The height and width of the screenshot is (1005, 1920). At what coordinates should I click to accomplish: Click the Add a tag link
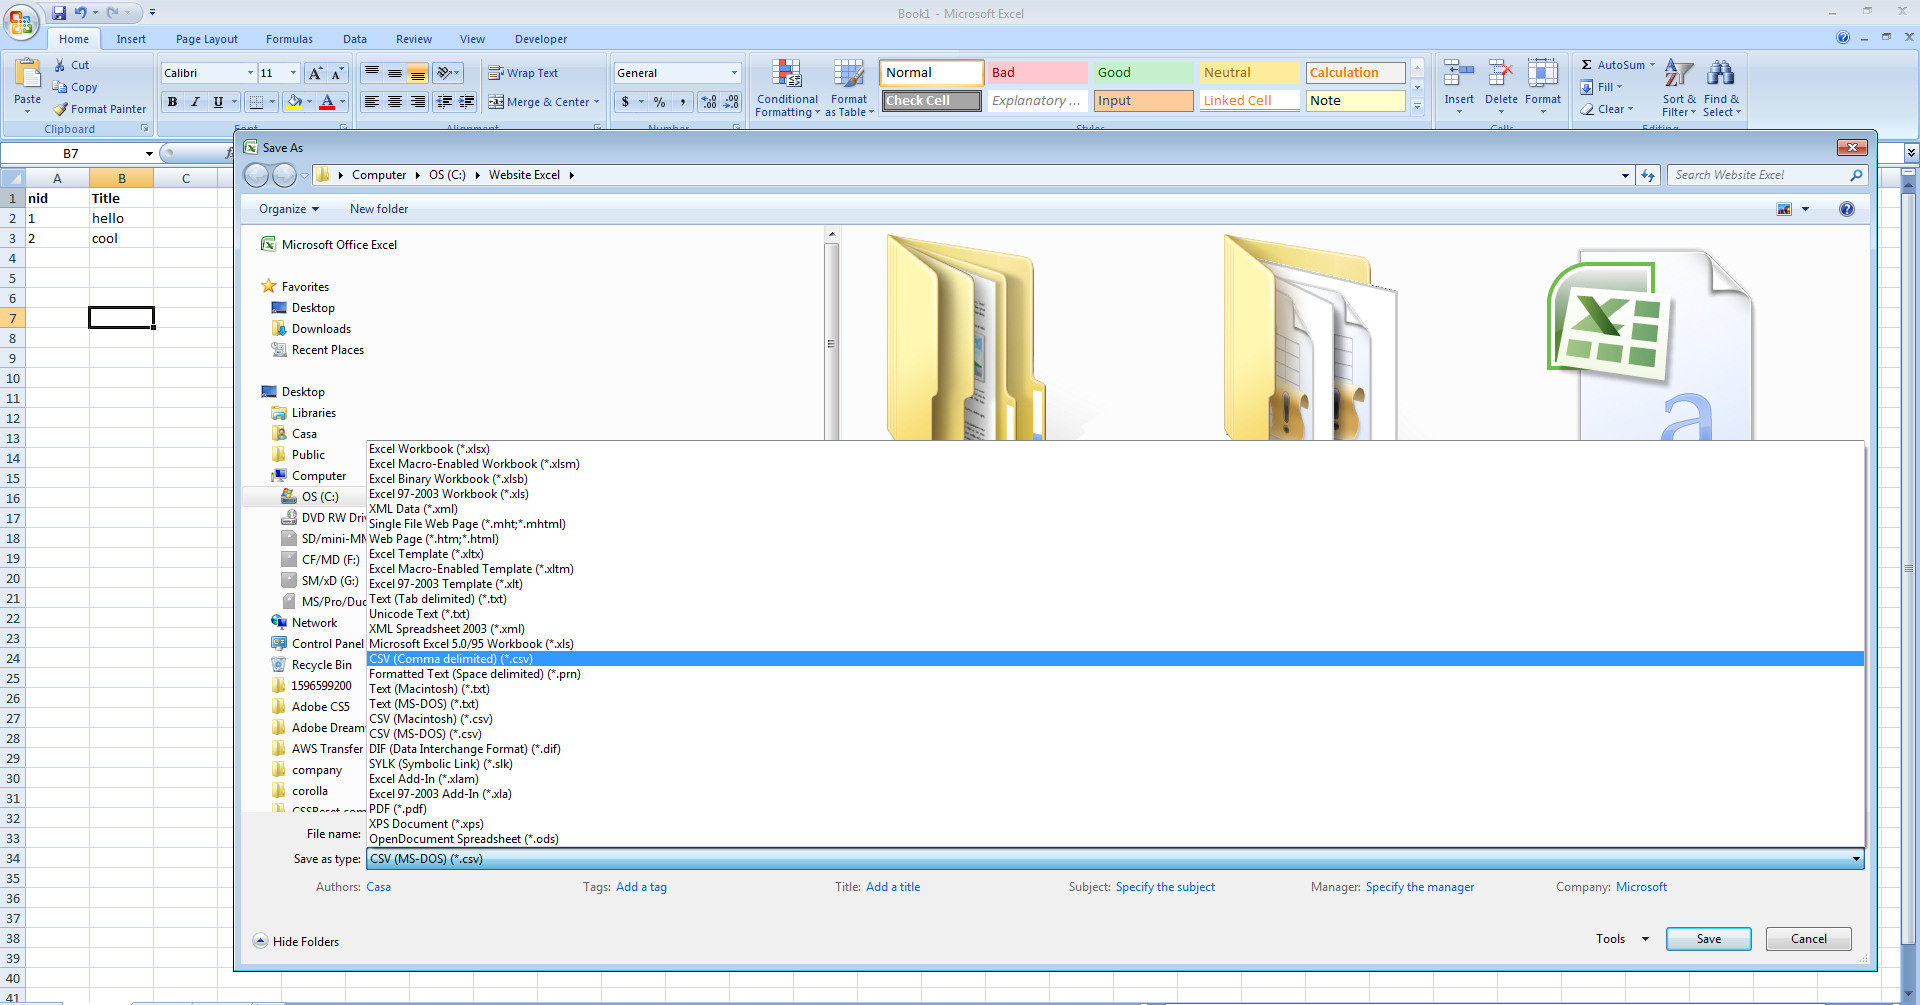tap(641, 887)
